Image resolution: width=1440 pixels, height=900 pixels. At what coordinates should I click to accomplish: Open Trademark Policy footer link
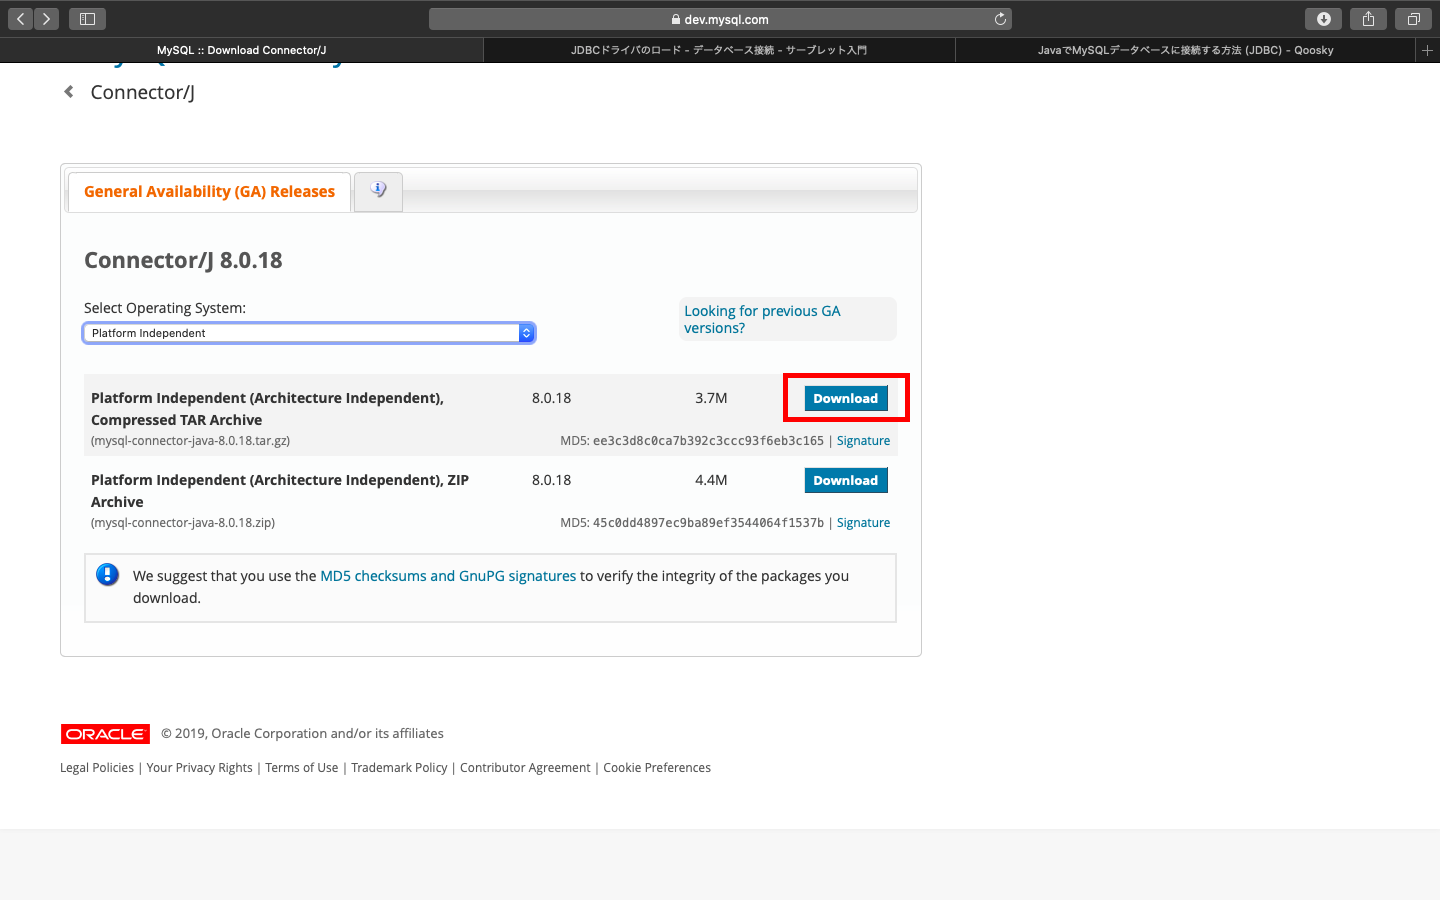click(399, 768)
